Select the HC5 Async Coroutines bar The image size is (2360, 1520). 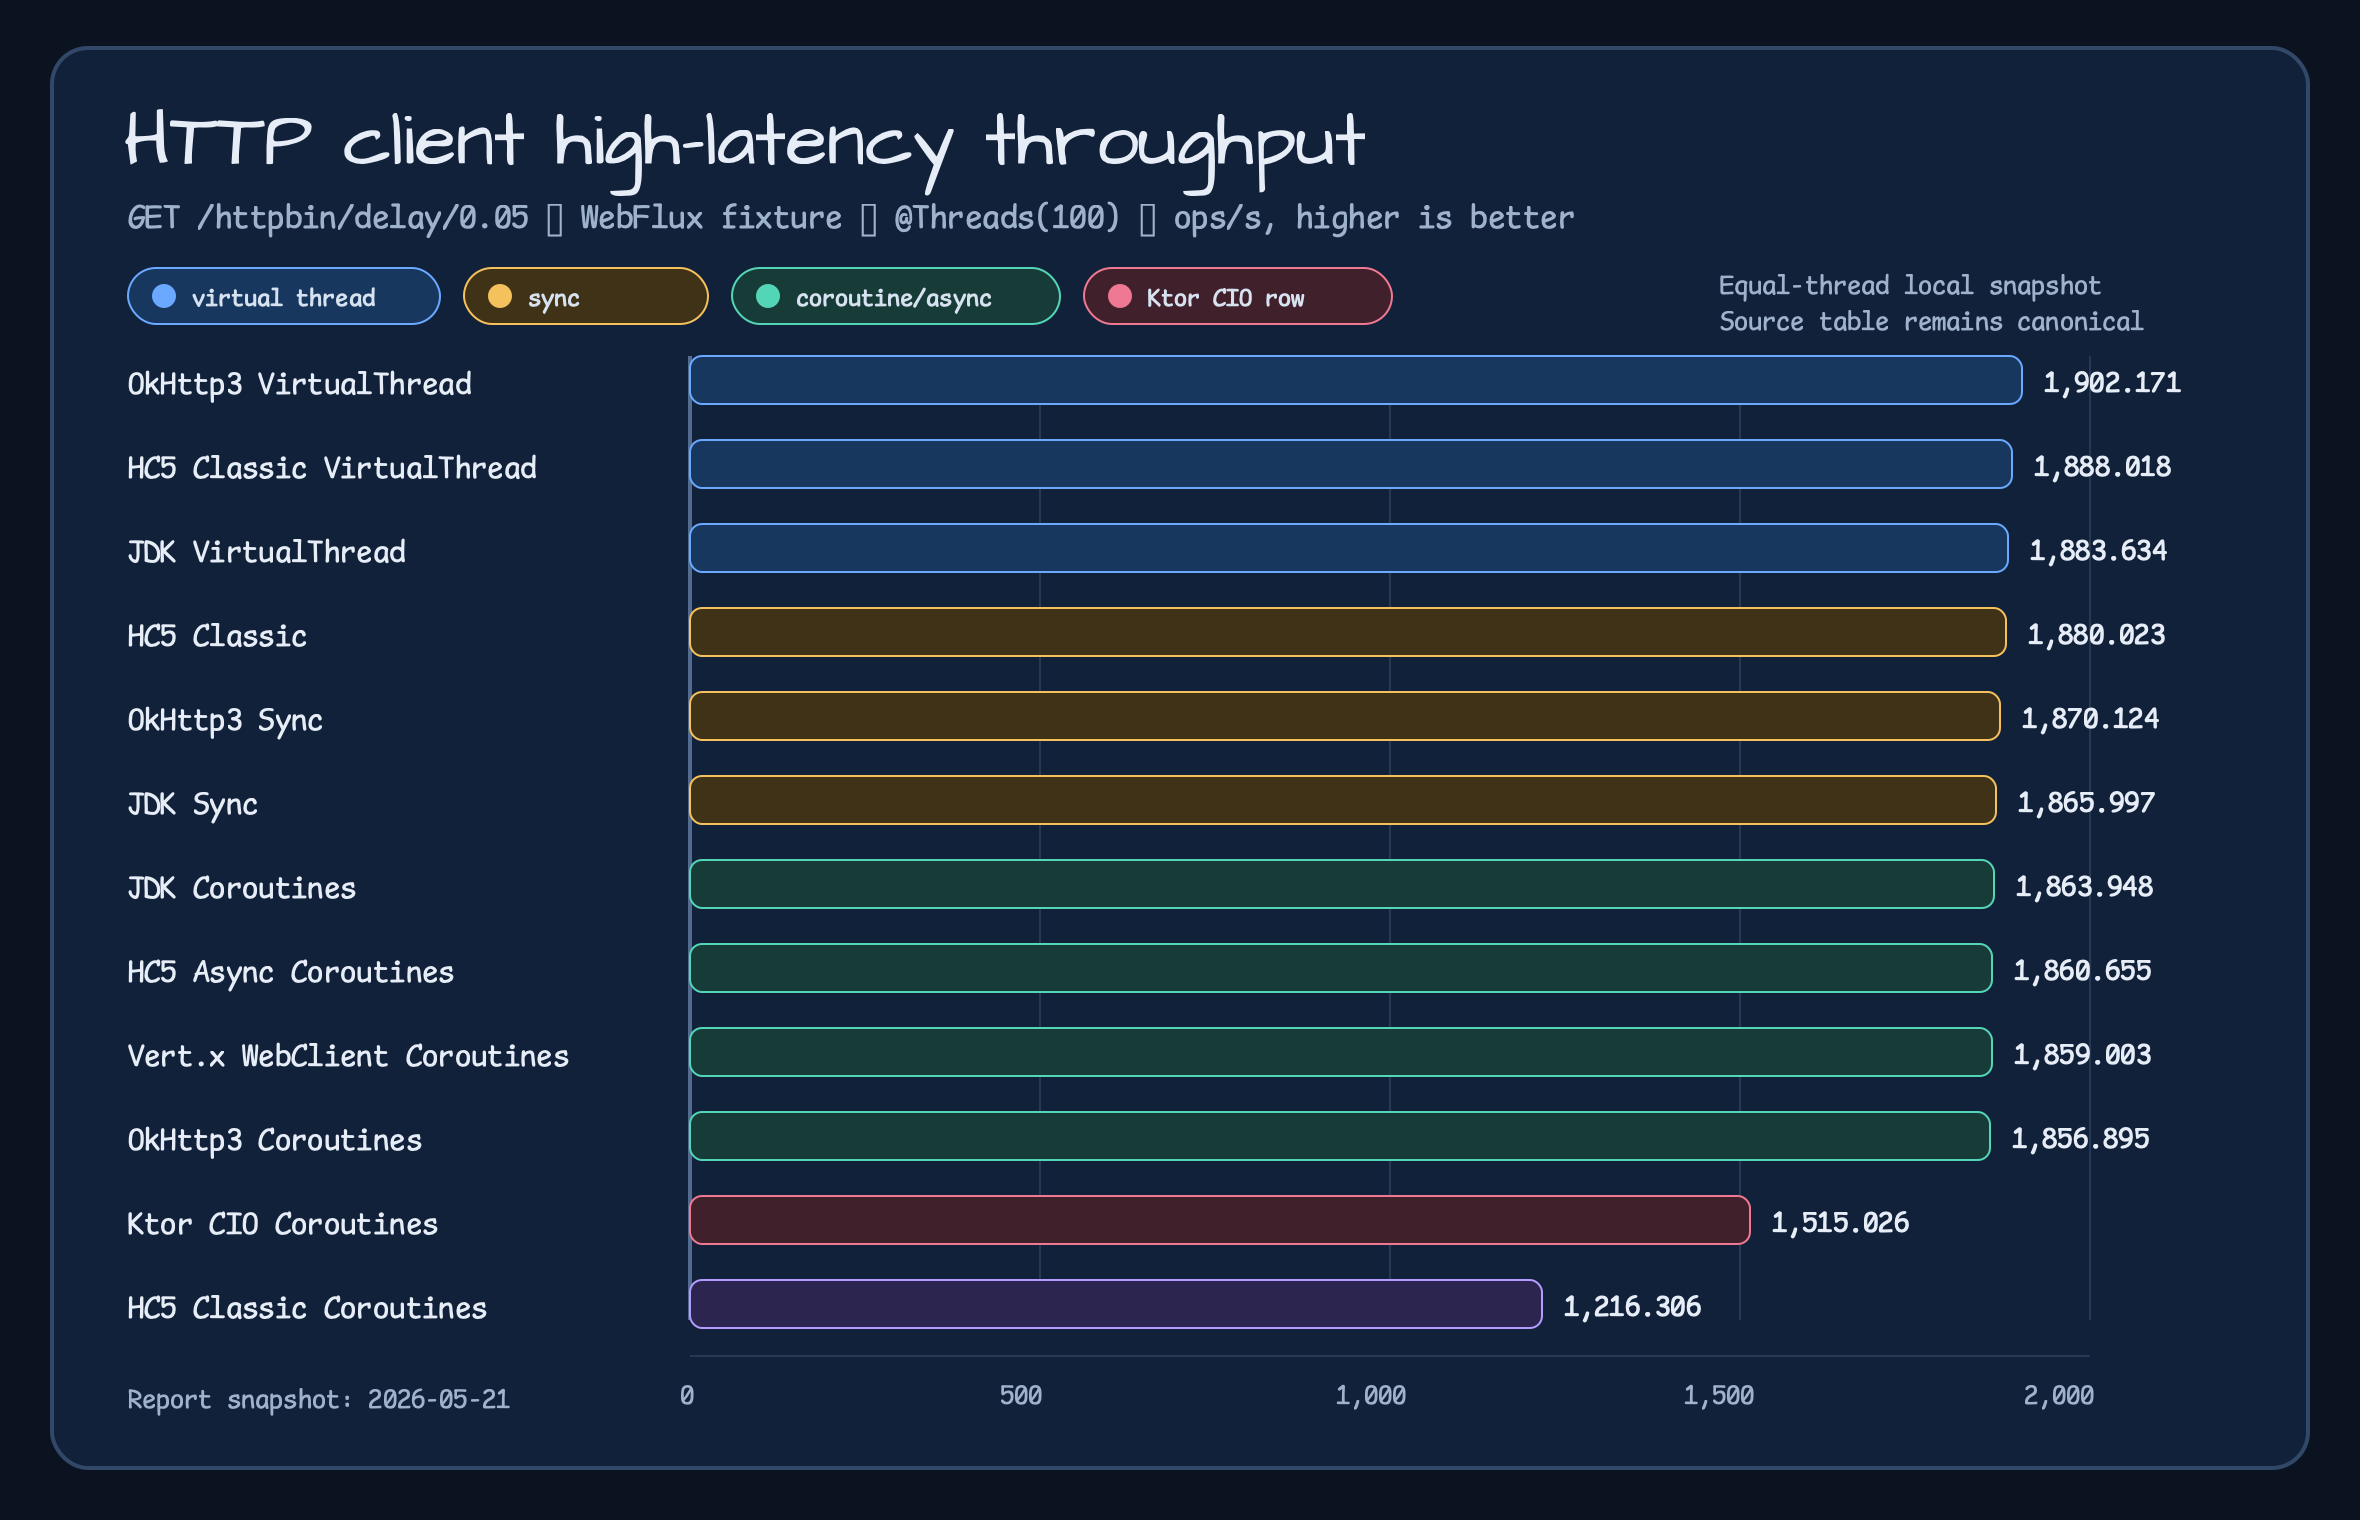[1341, 968]
